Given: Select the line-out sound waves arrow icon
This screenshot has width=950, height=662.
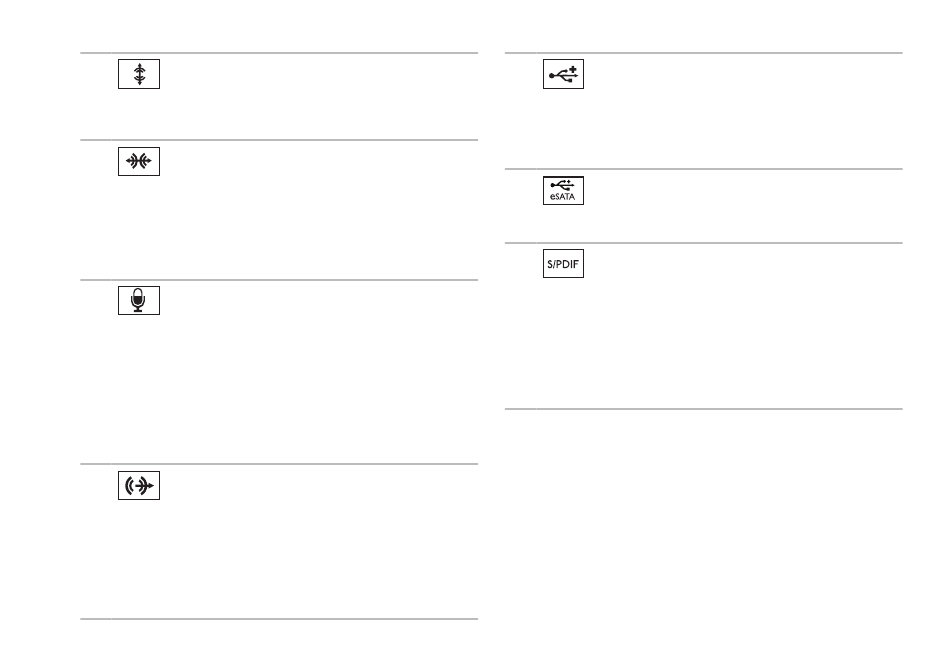Looking at the screenshot, I should click(139, 485).
